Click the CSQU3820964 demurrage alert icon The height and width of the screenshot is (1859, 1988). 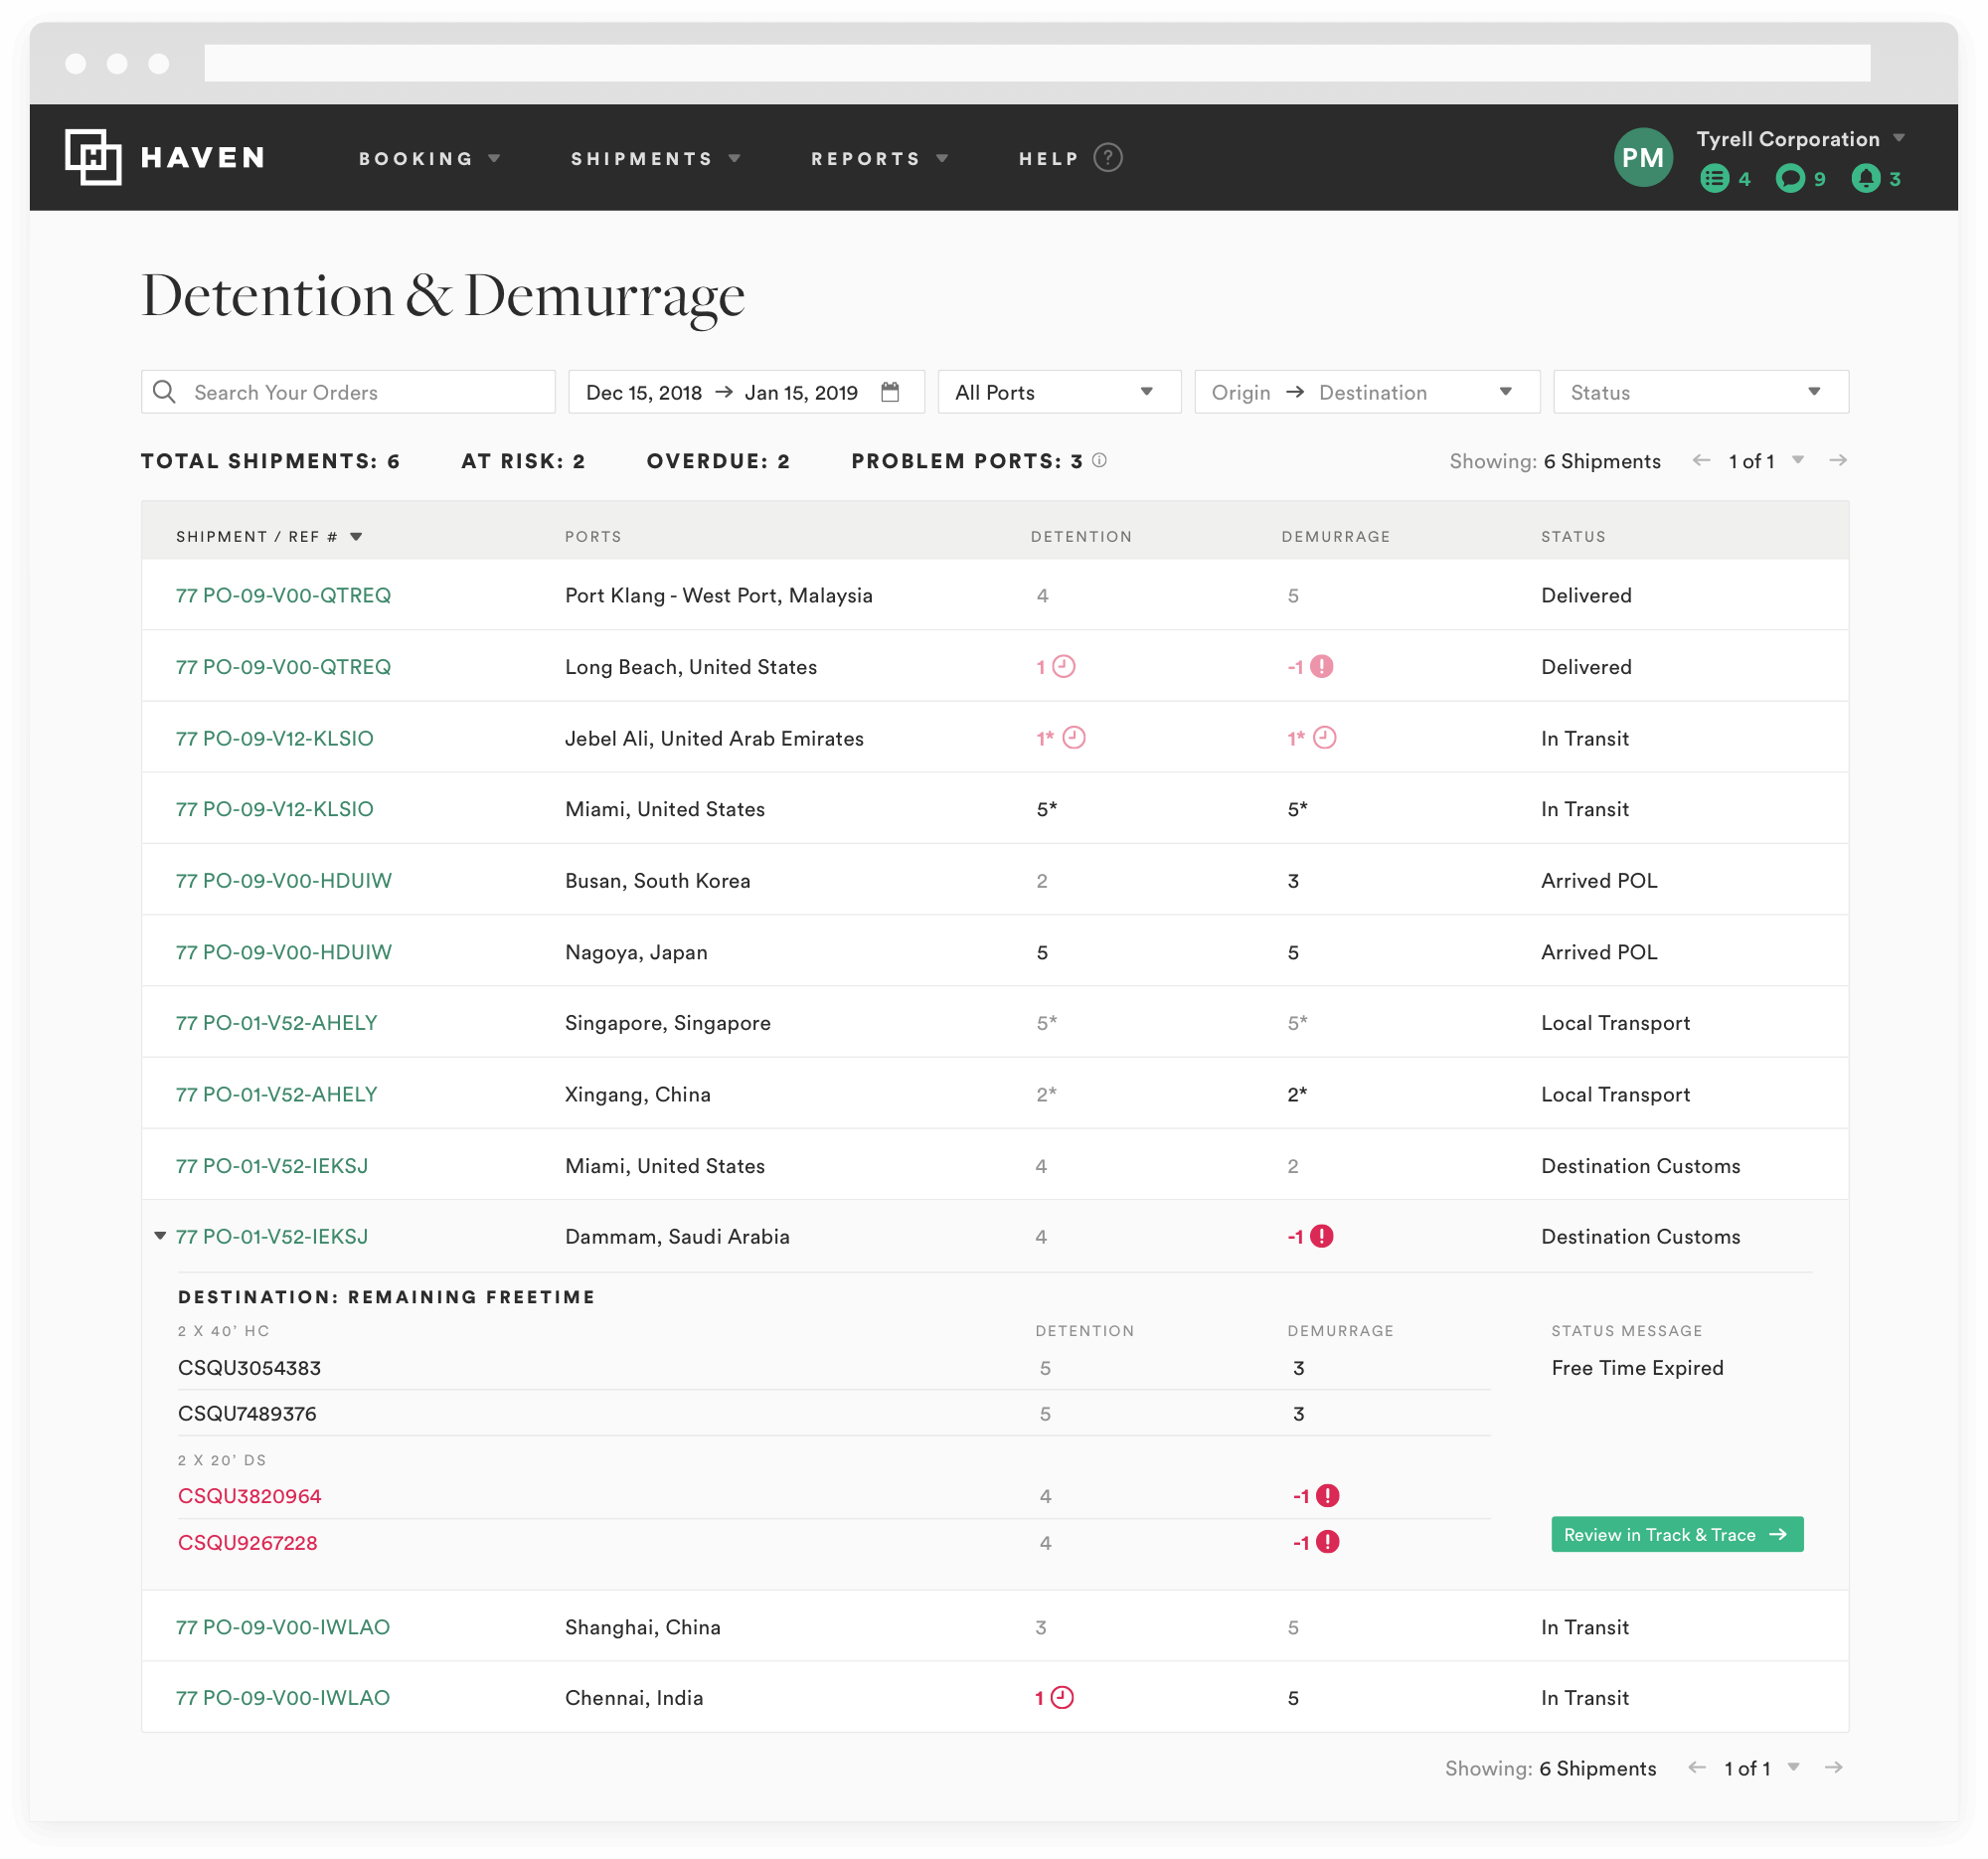point(1328,1497)
